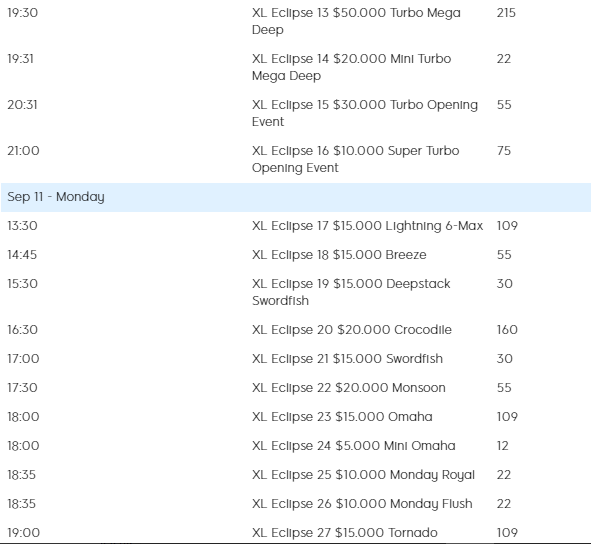This screenshot has width=591, height=544.
Task: Select the 160 buy-in for Crocodile
Action: (x=507, y=330)
